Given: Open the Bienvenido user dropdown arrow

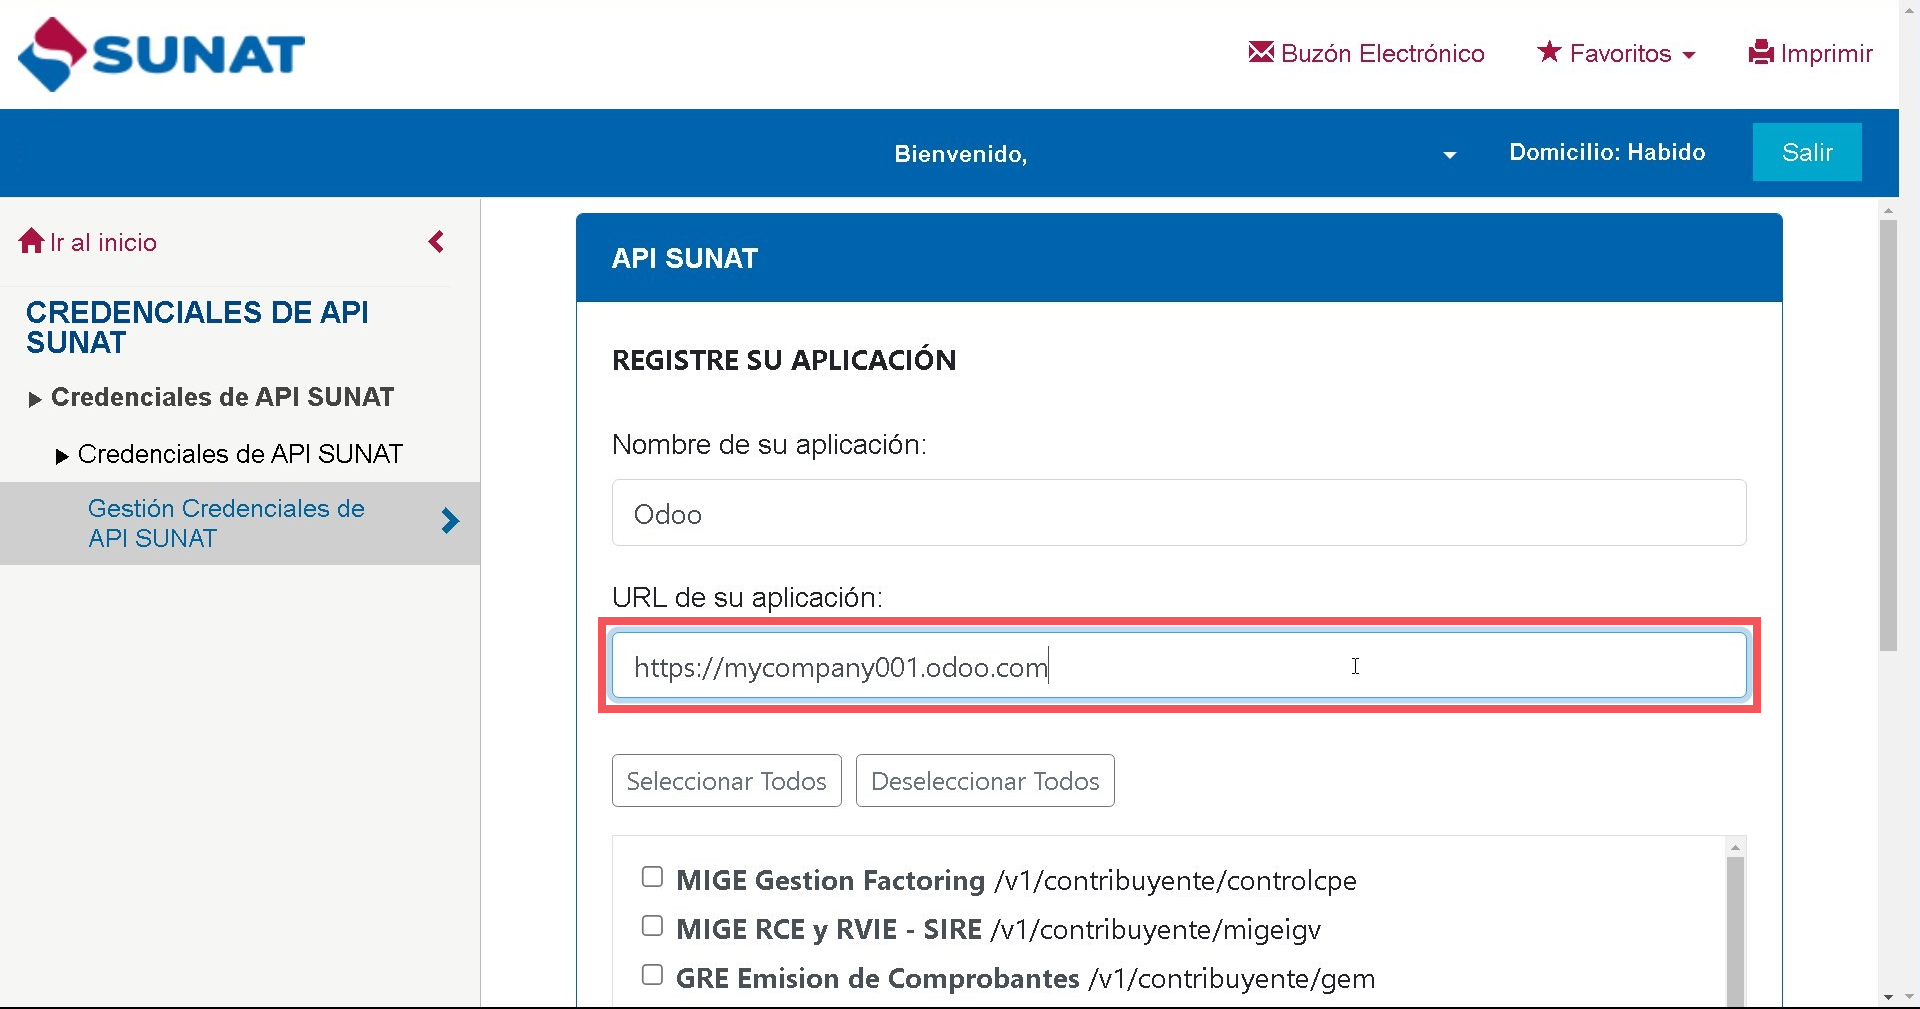Looking at the screenshot, I should [x=1449, y=155].
